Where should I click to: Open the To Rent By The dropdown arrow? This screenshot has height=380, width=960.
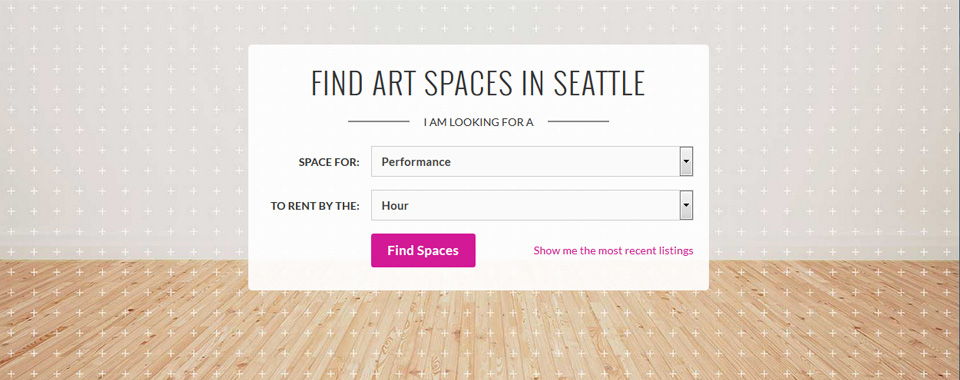click(686, 205)
